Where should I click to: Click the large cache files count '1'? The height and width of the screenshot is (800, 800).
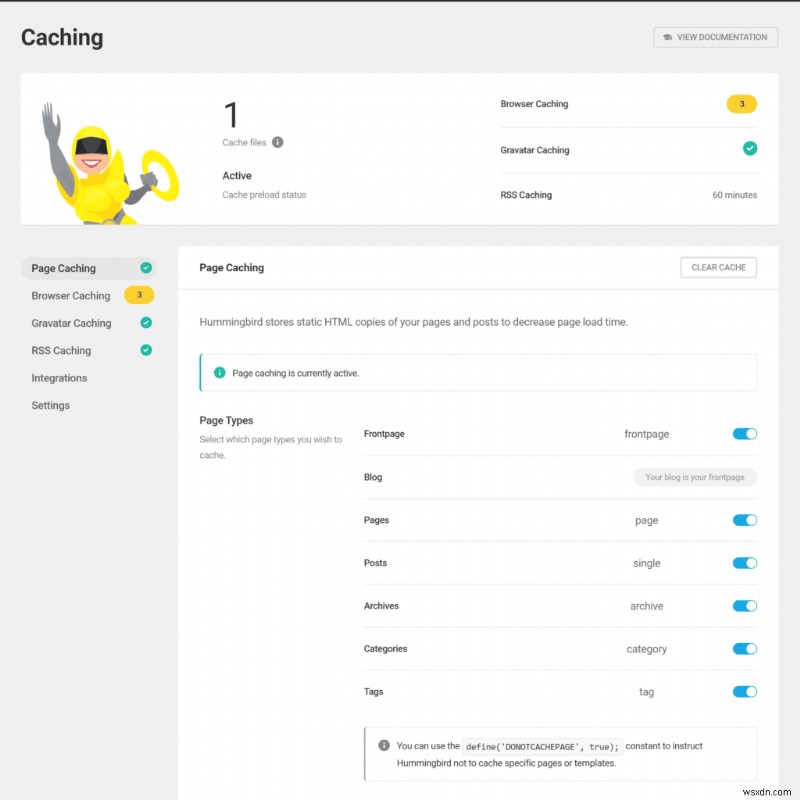[x=231, y=114]
